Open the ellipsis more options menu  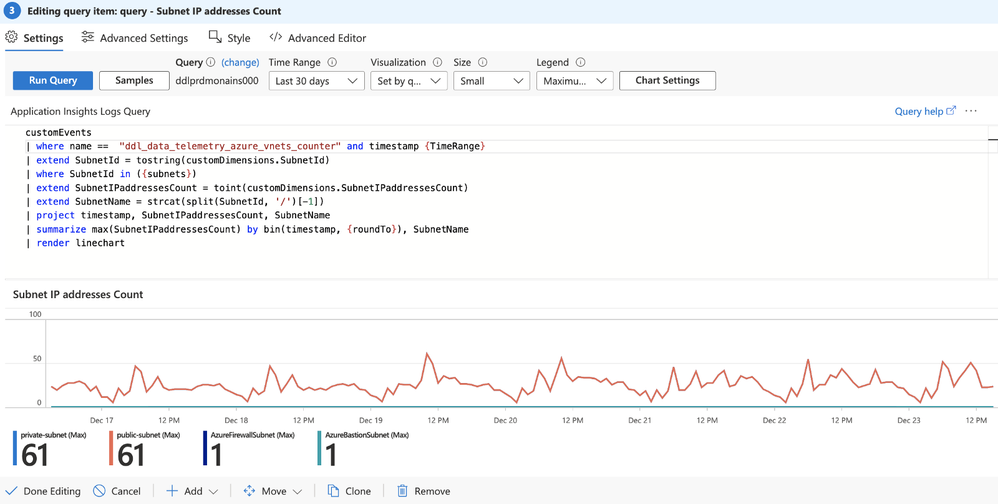pos(971,111)
